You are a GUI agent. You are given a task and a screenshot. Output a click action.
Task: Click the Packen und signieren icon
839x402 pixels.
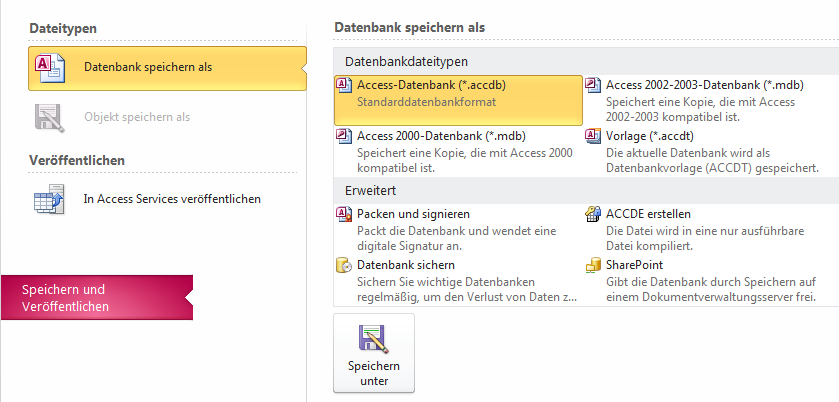344,214
